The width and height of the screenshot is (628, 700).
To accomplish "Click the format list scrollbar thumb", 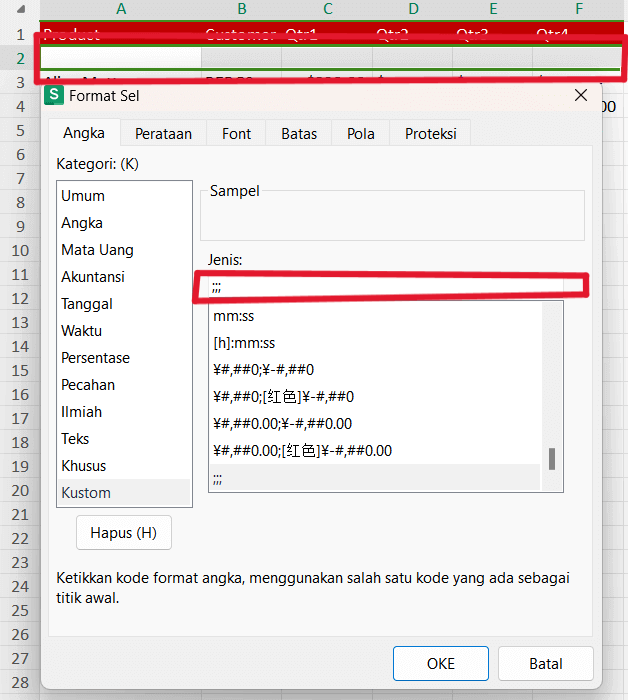I will pos(552,459).
